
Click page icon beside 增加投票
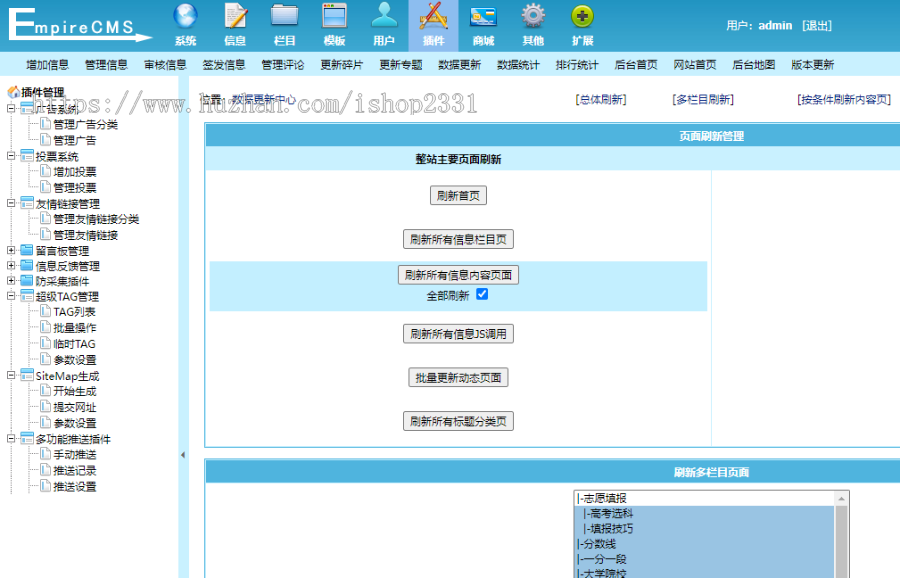[x=45, y=171]
